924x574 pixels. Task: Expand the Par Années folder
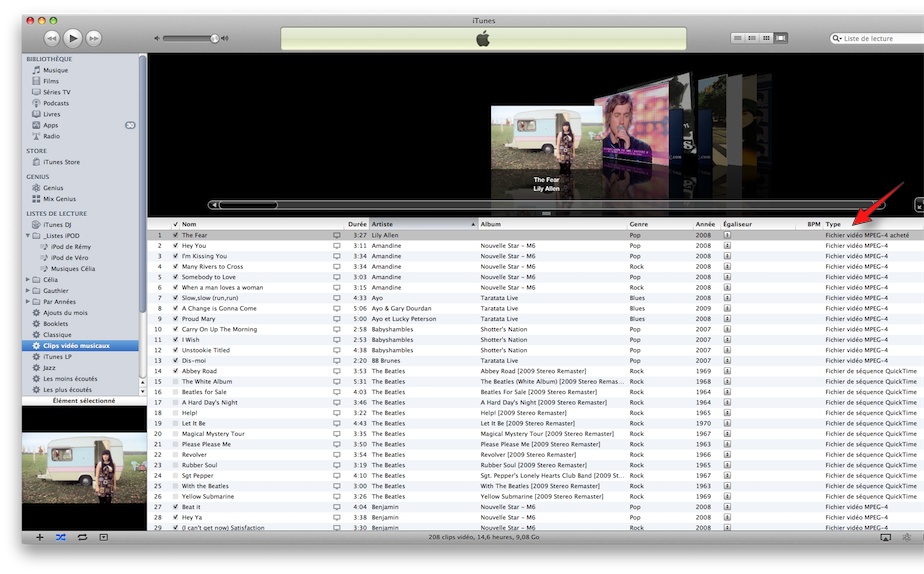coord(28,302)
